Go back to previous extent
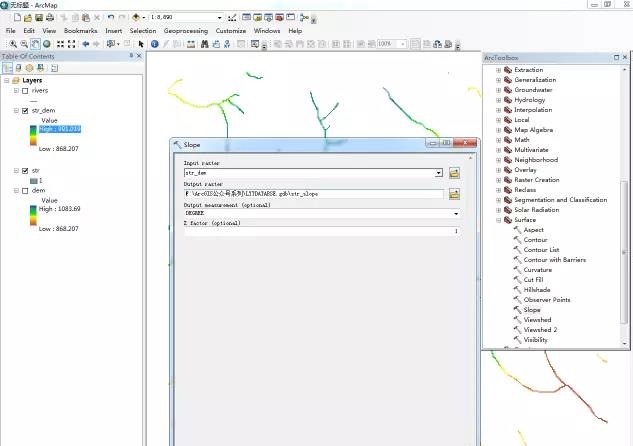This screenshot has height=446, width=633. 86,44
